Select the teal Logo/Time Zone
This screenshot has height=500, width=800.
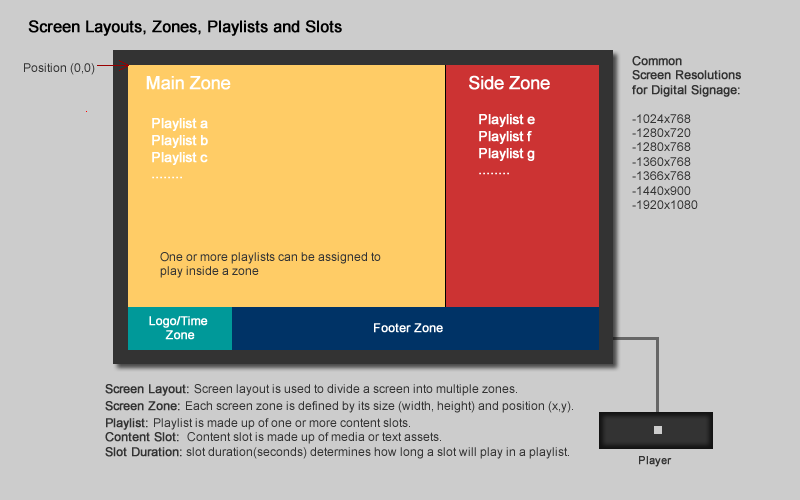click(x=180, y=328)
